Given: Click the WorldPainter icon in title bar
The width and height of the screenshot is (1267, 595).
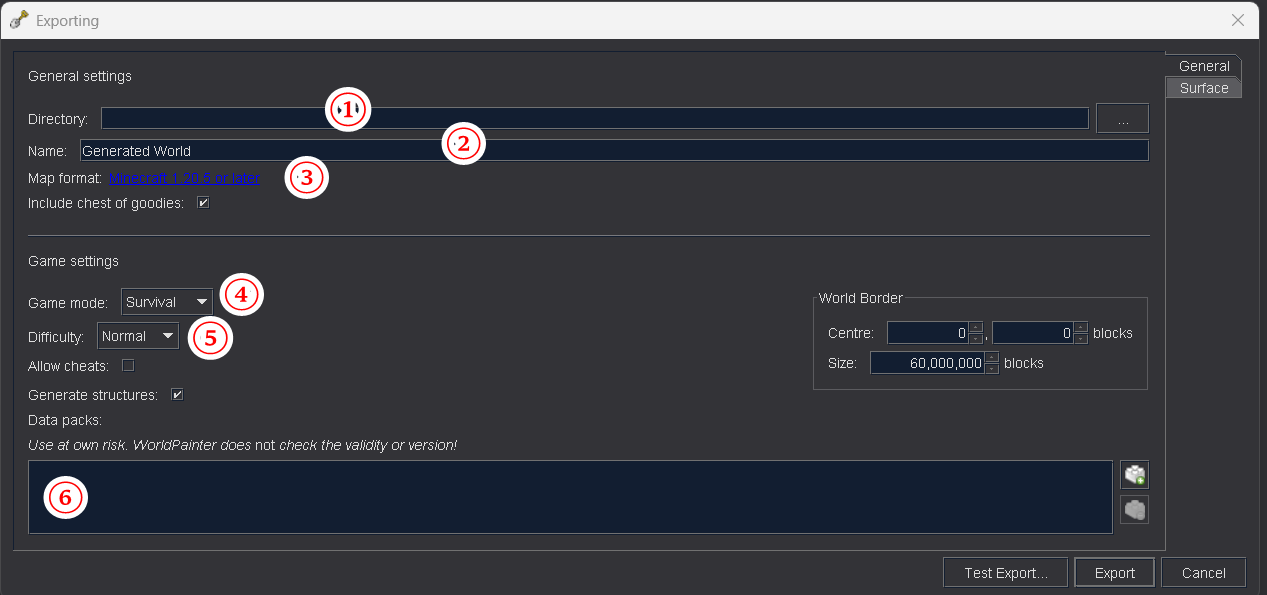Looking at the screenshot, I should pyautogui.click(x=18, y=20).
